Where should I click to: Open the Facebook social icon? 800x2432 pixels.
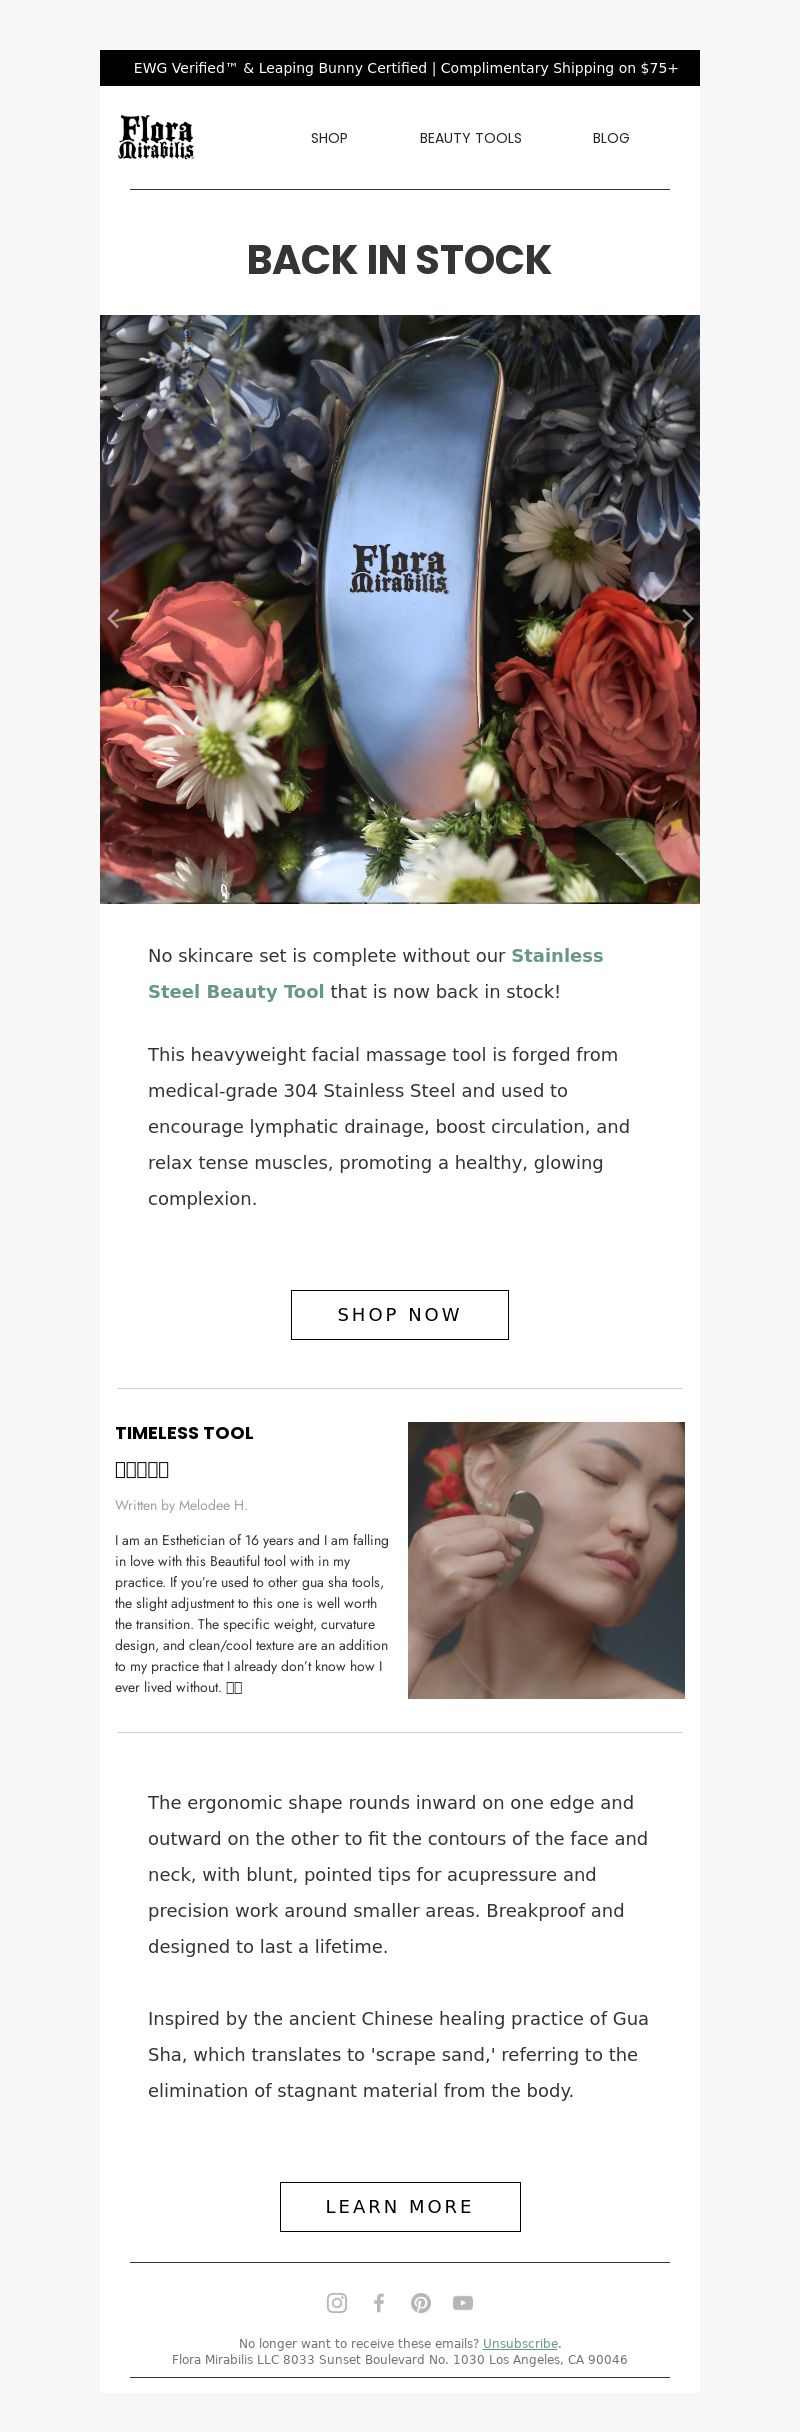point(379,2303)
